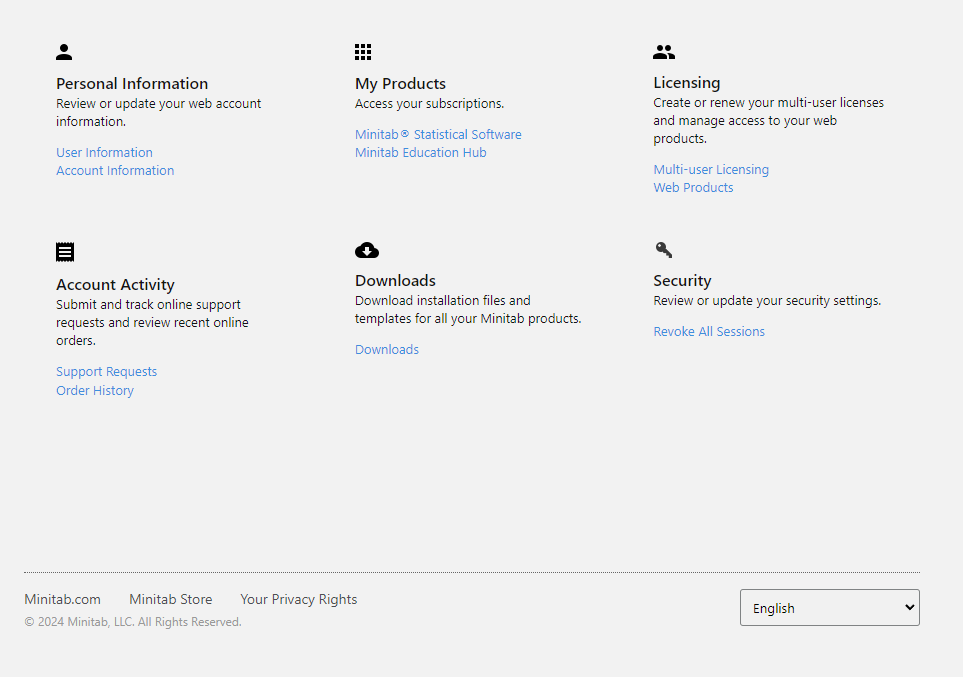Open Your Privacy Rights footer link
This screenshot has width=963, height=677.
point(298,600)
